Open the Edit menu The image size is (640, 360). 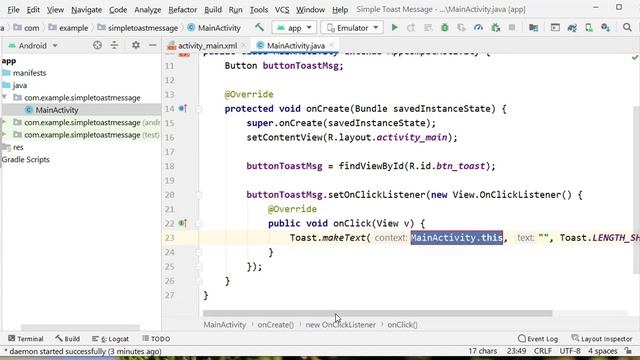click(33, 9)
